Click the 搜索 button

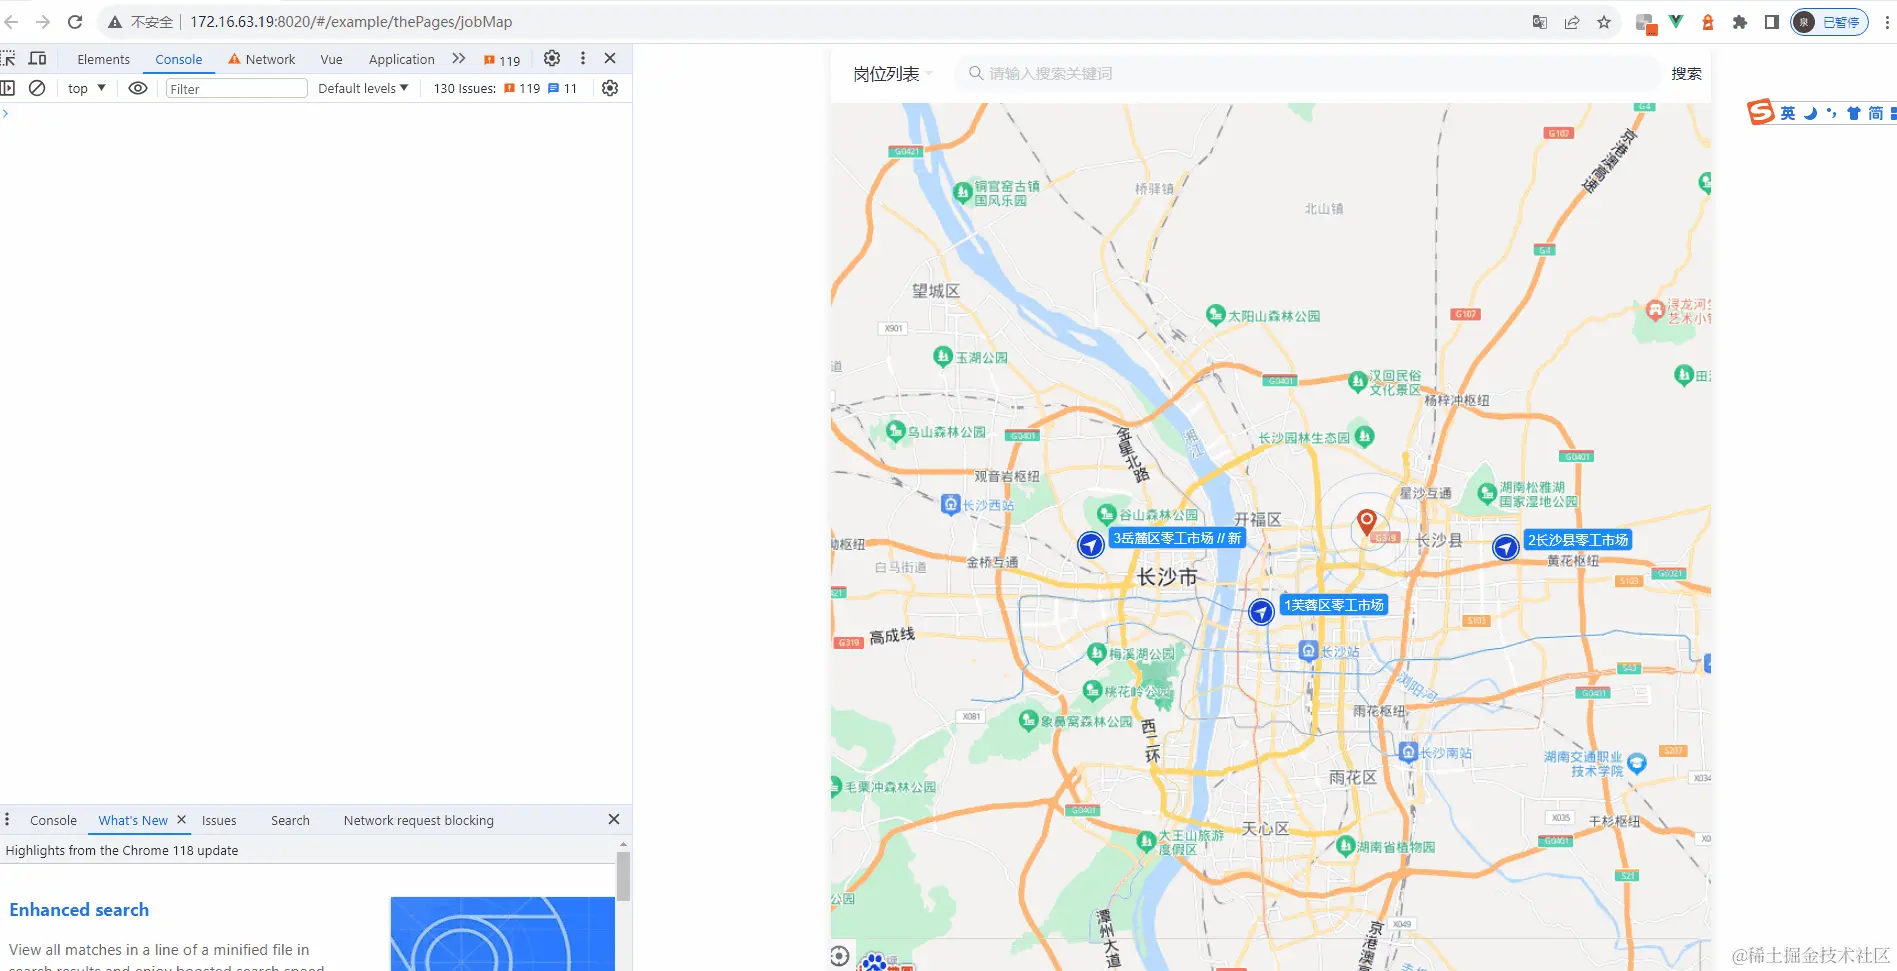point(1686,74)
